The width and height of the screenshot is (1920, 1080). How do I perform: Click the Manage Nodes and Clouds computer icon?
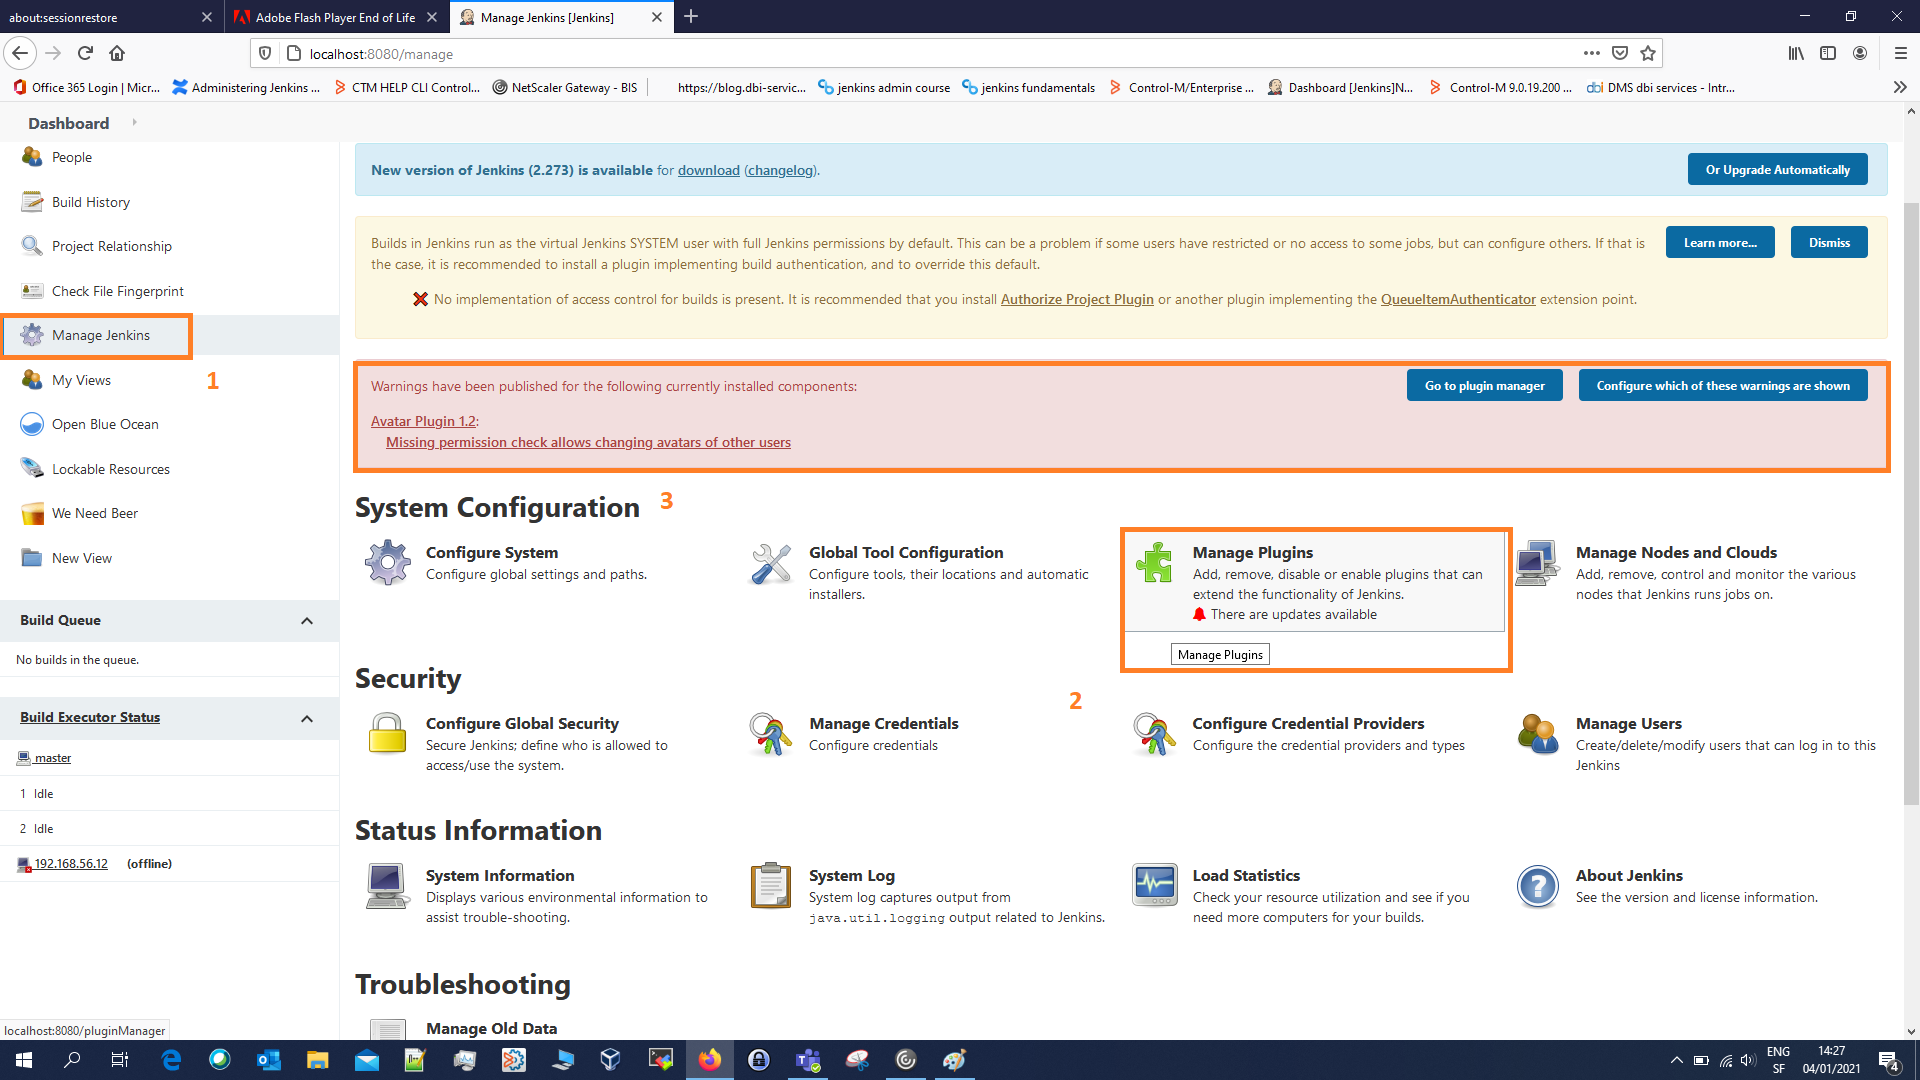(x=1537, y=563)
